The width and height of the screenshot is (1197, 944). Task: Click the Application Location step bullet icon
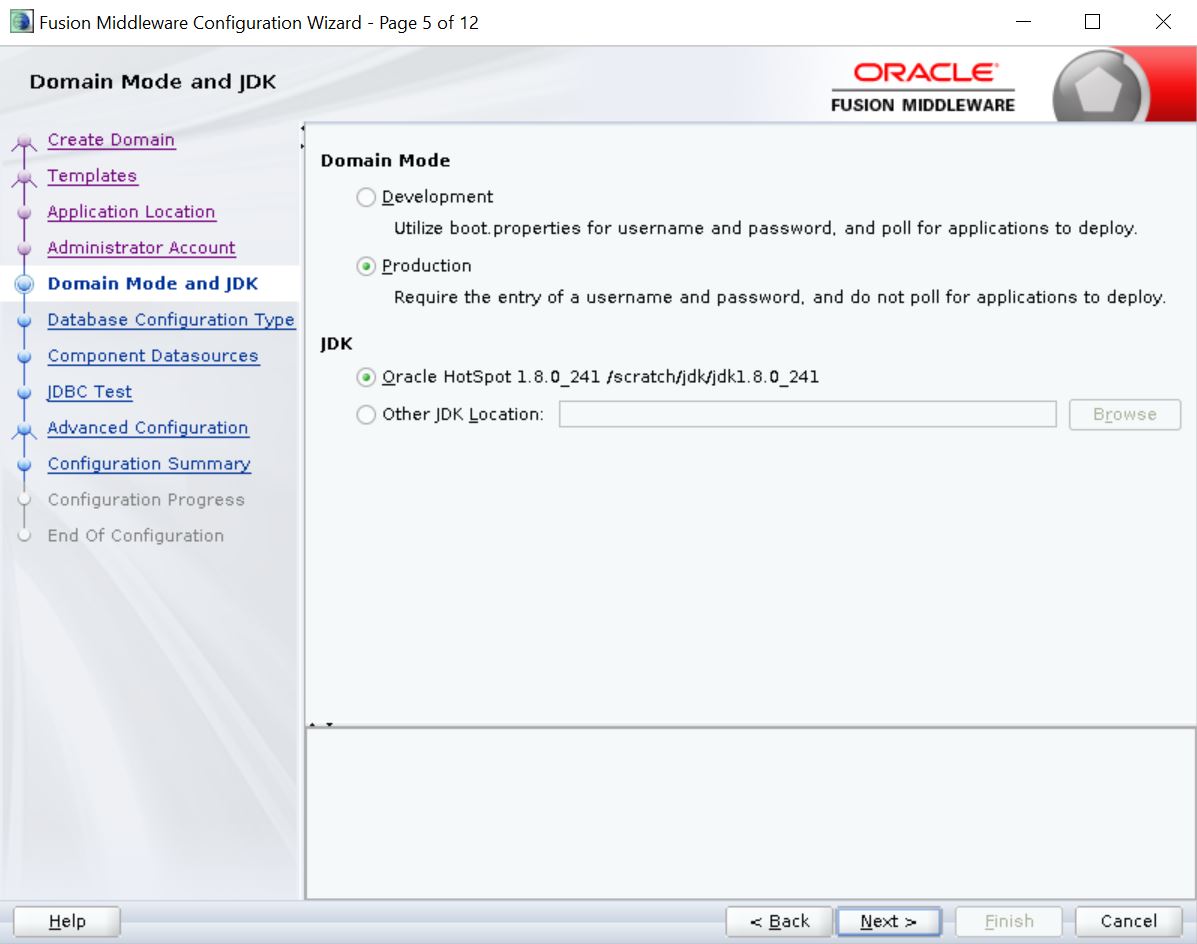24,212
